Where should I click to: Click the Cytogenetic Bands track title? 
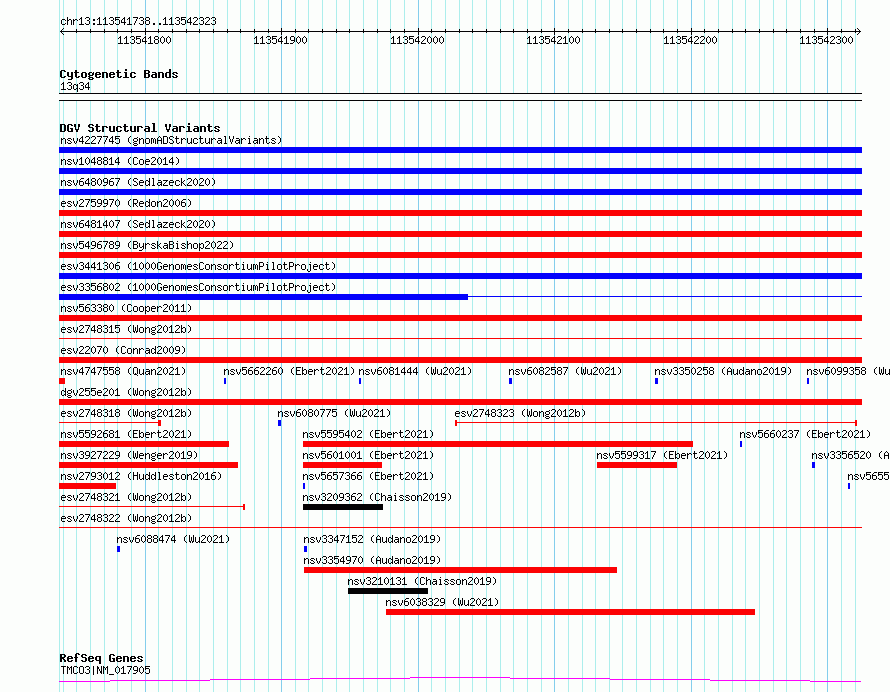click(x=119, y=74)
